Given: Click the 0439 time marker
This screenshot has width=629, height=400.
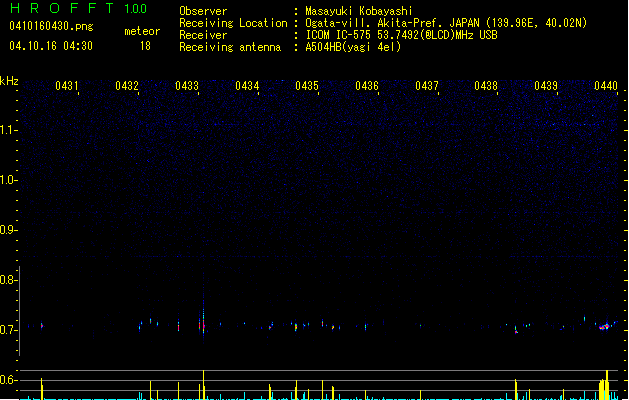Looking at the screenshot, I should 546,86.
